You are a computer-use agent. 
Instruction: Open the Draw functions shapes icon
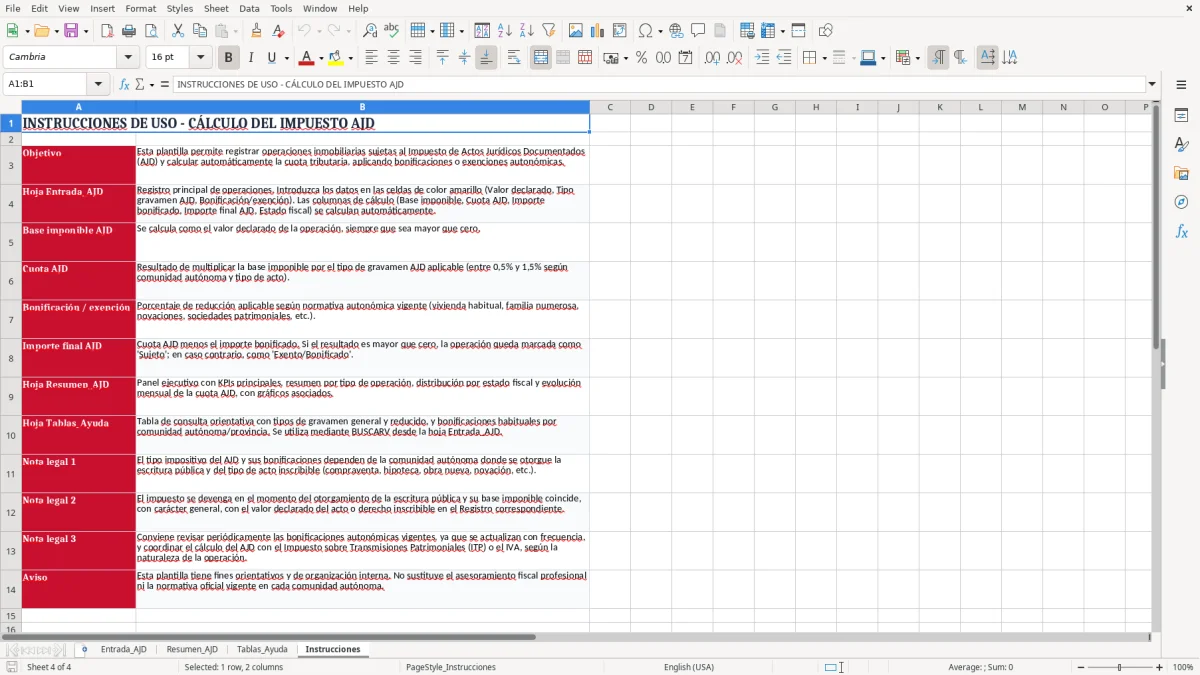click(826, 31)
